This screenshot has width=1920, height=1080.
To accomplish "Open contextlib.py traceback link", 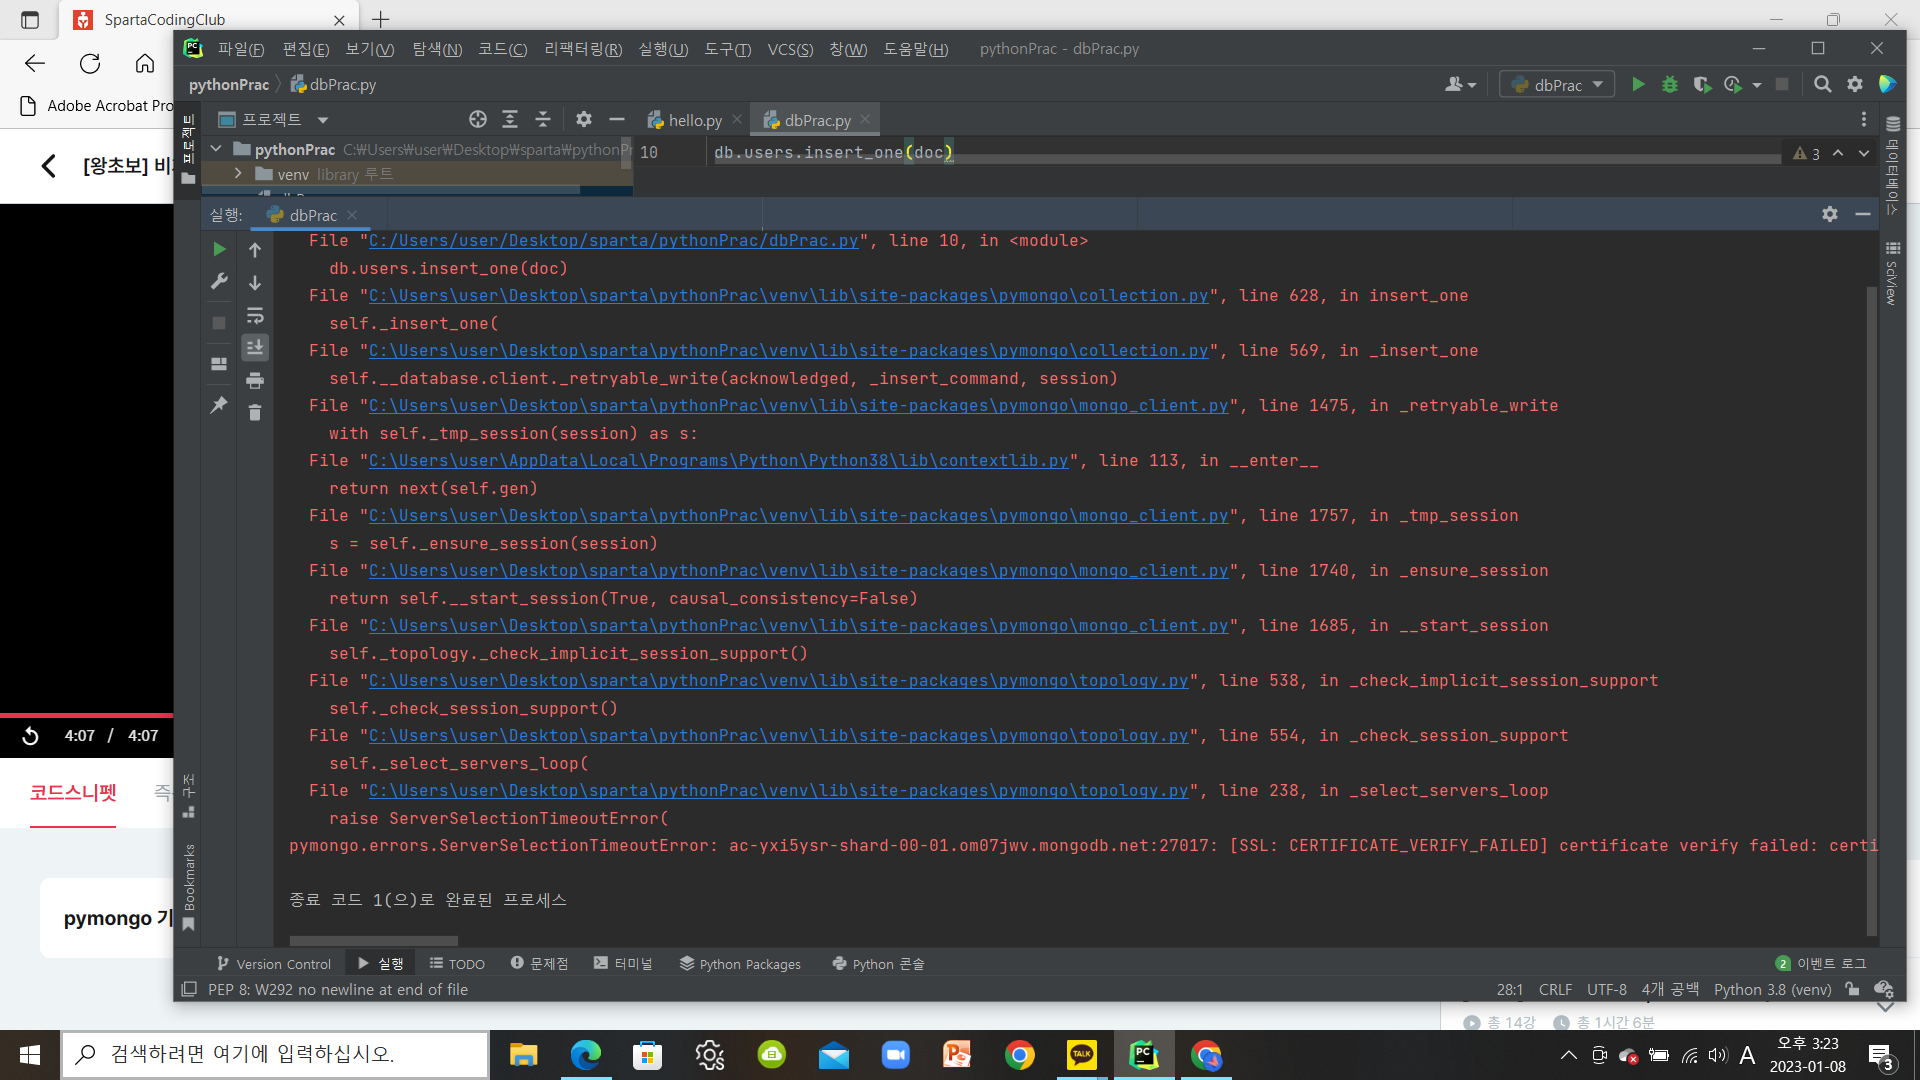I will pos(718,461).
